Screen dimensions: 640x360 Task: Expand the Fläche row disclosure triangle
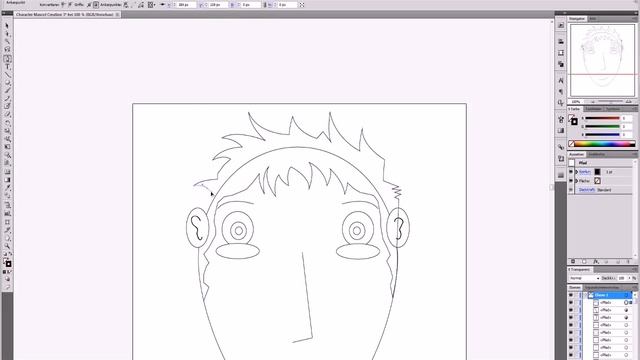click(x=576, y=181)
